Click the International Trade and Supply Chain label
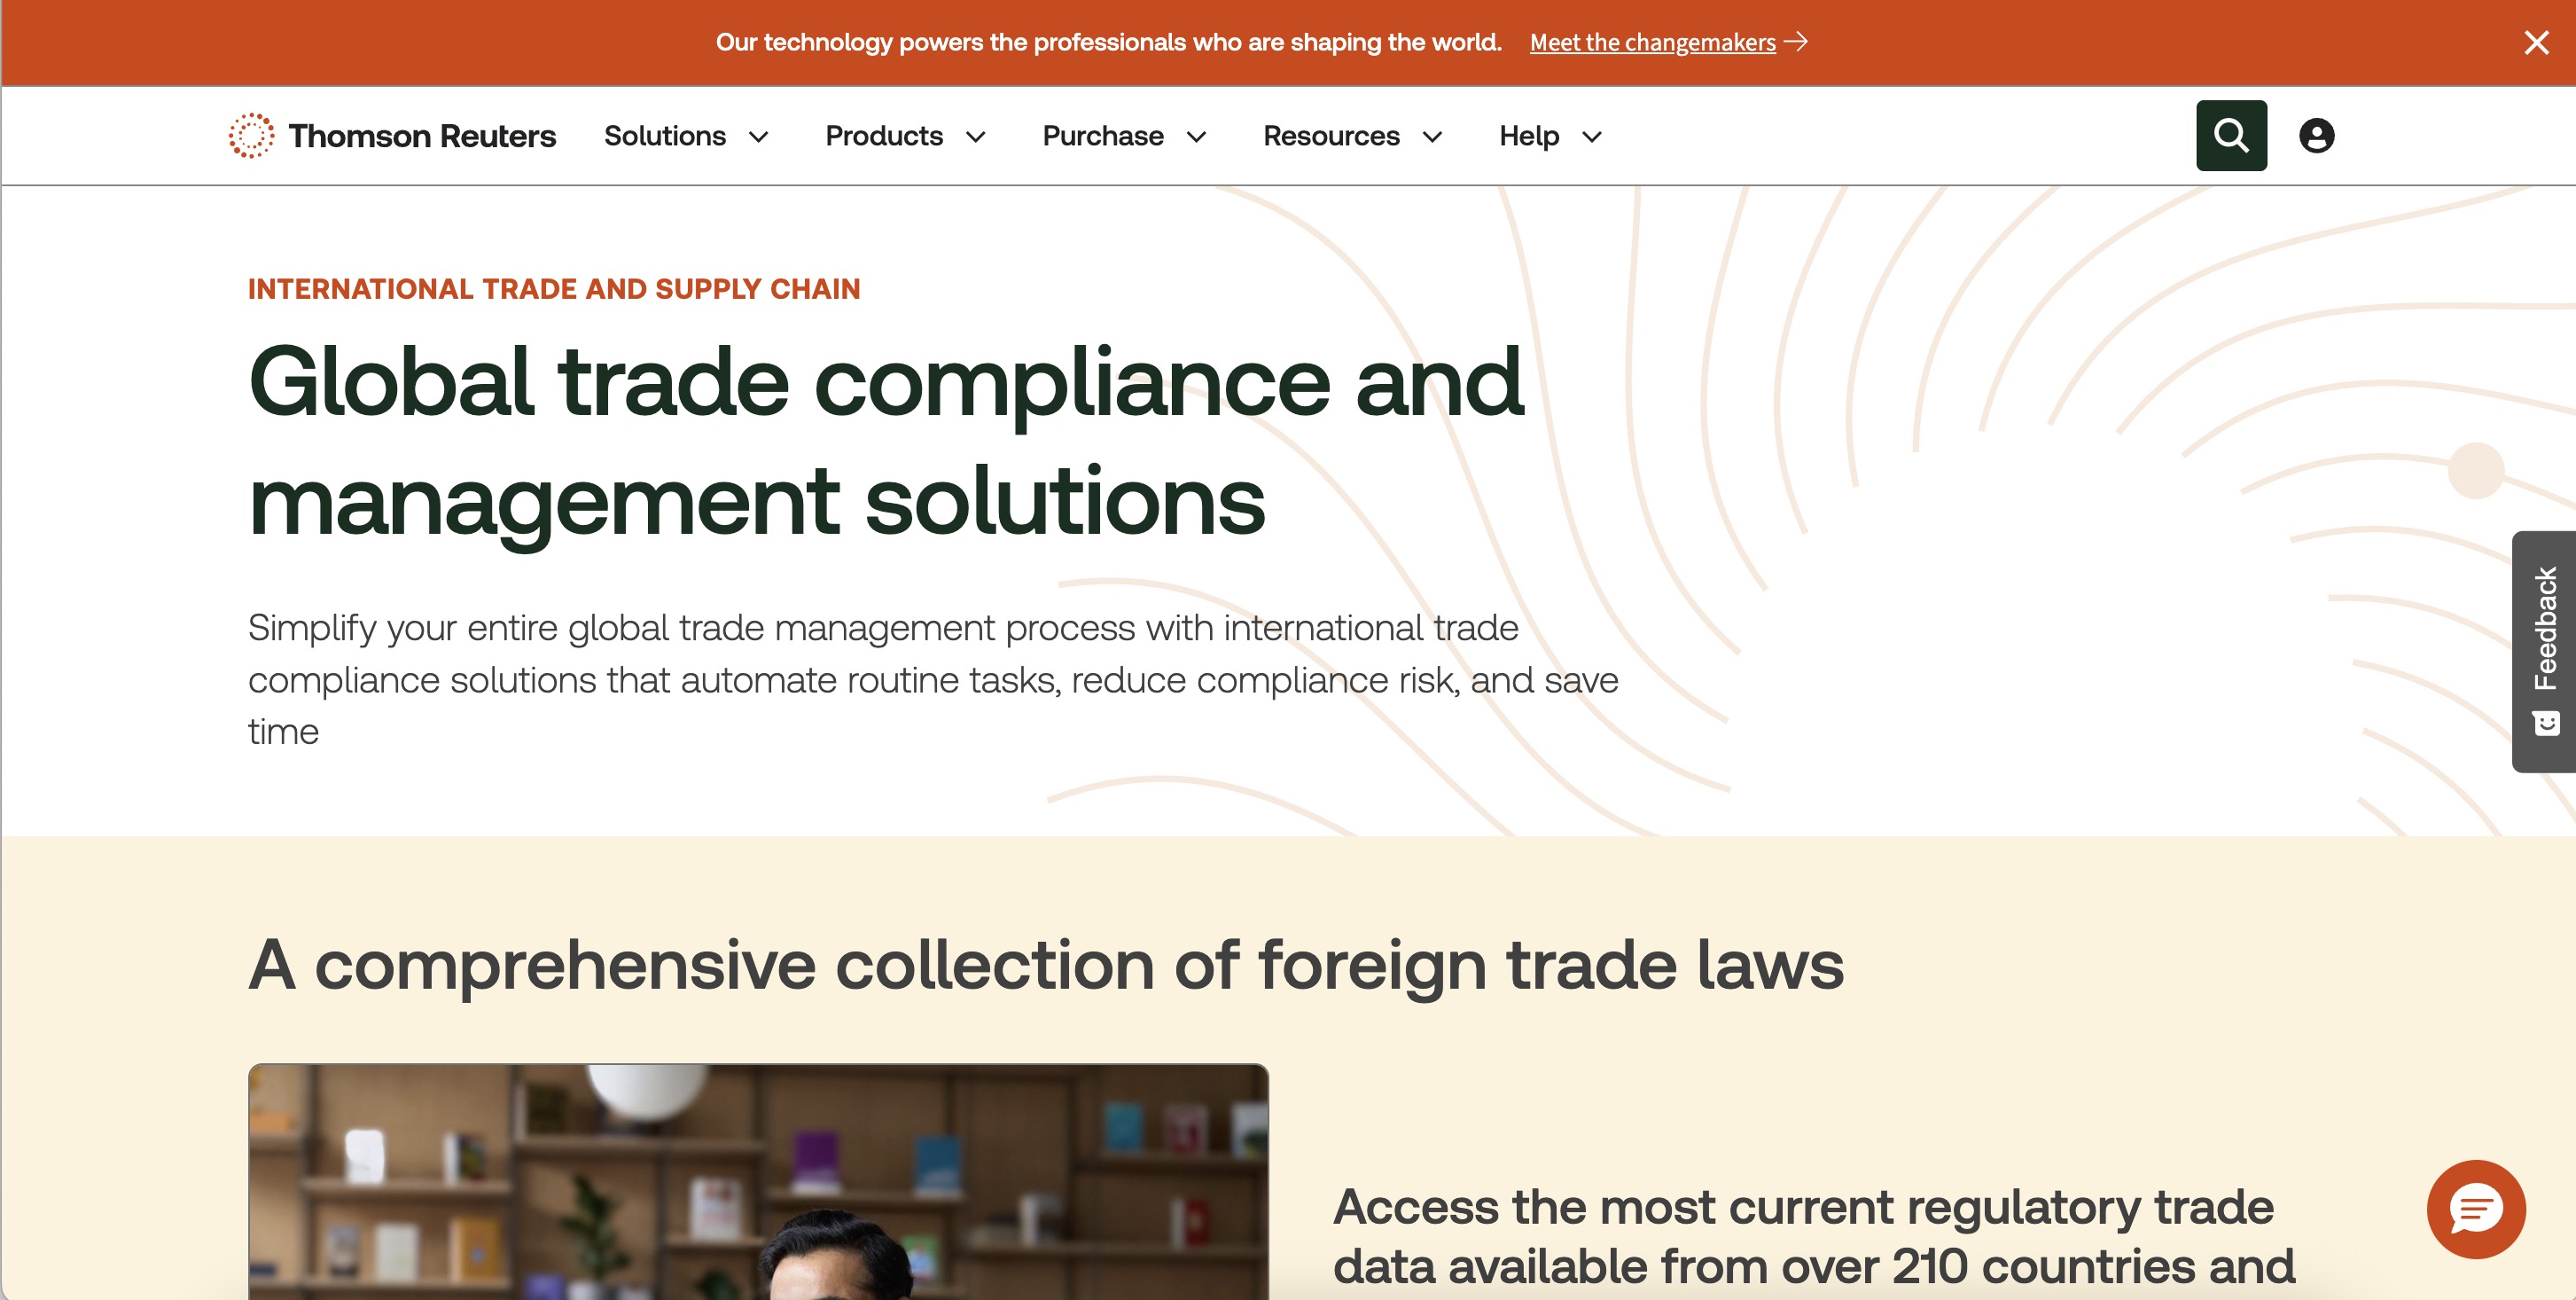 pyautogui.click(x=554, y=289)
